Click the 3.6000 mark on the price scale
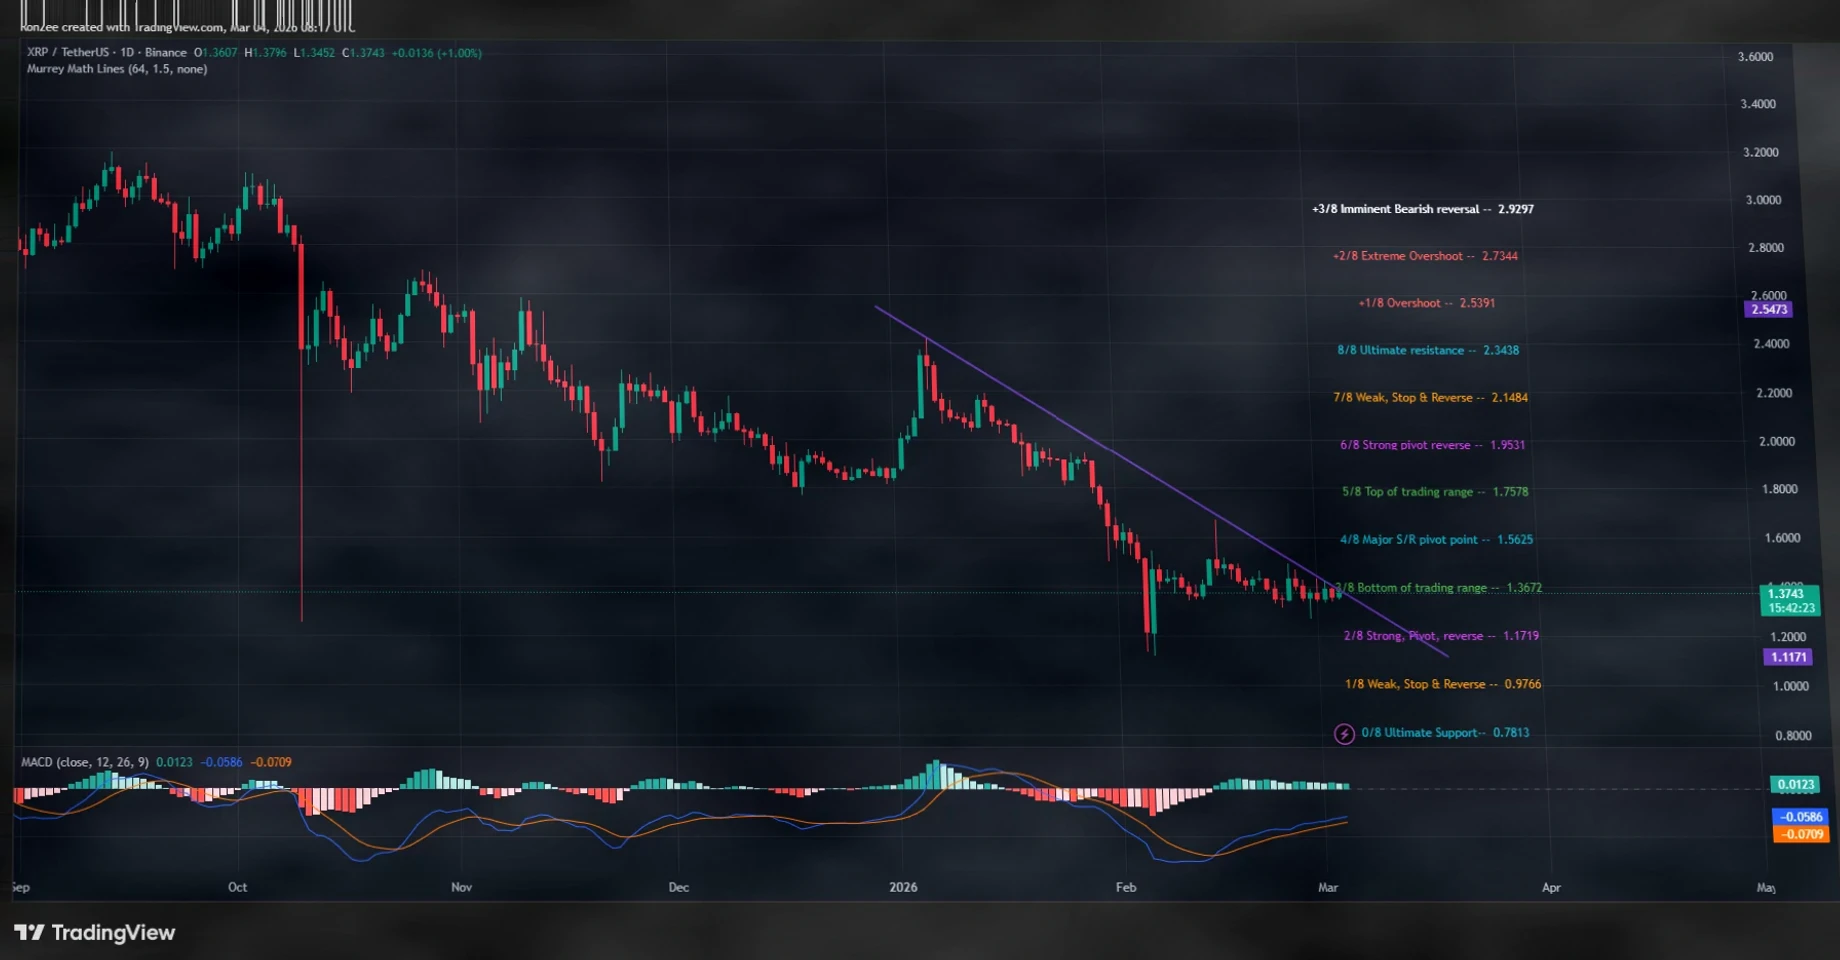 coord(1755,57)
